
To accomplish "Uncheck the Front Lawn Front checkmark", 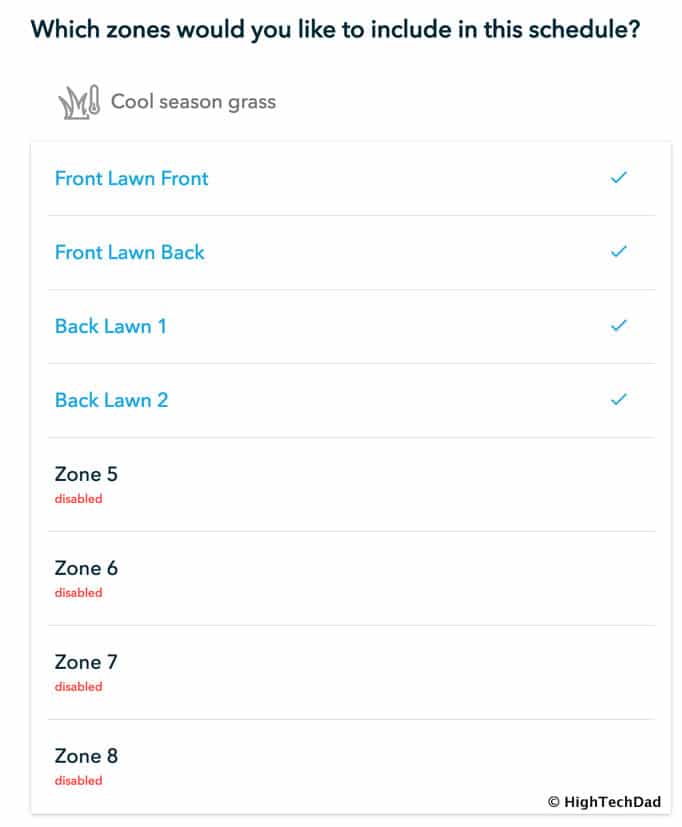I will 619,178.
